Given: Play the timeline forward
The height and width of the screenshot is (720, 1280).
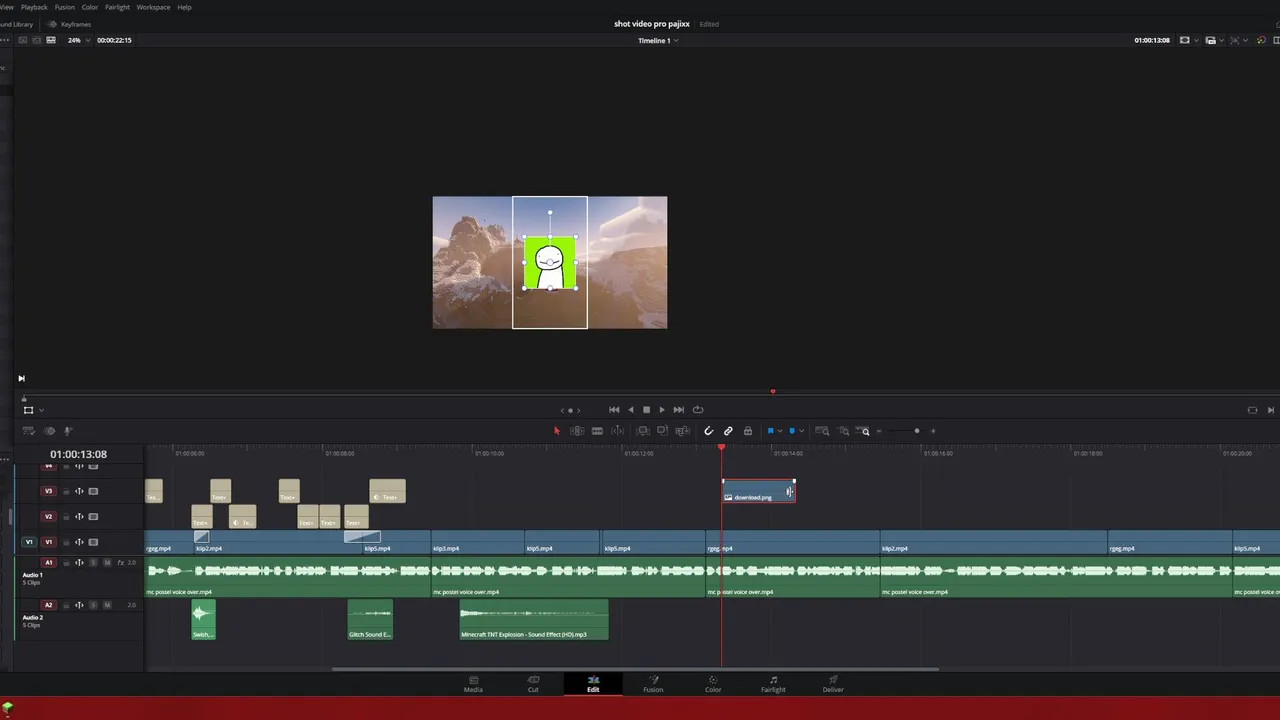Looking at the screenshot, I should tap(661, 409).
